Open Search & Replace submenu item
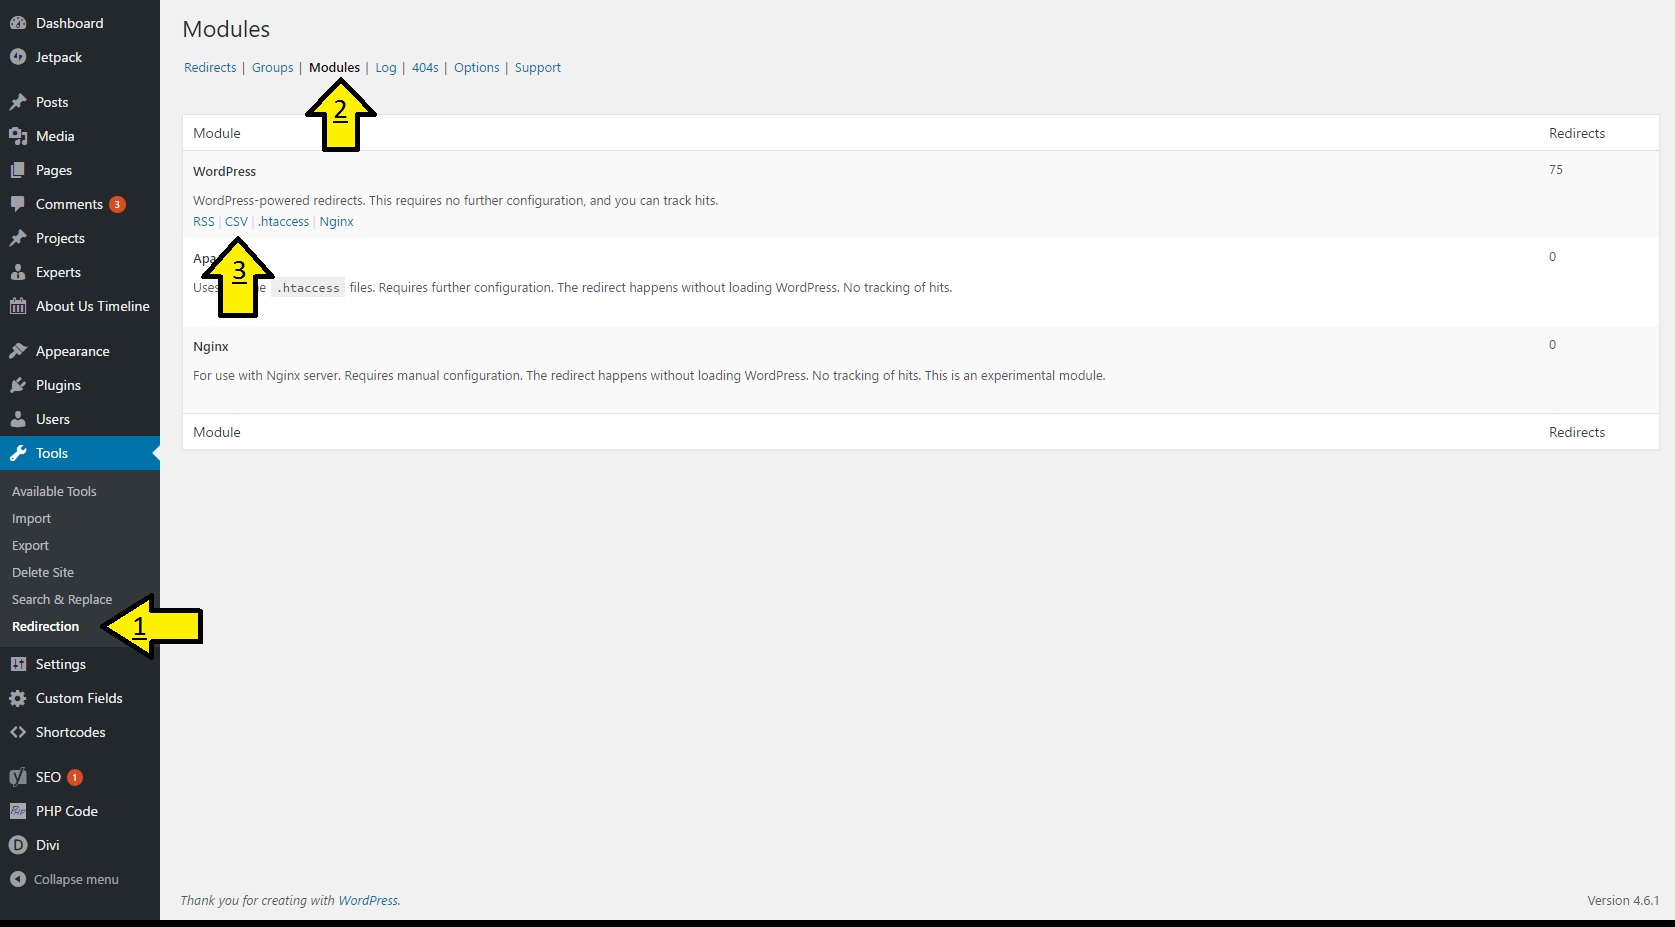1675x927 pixels. (x=62, y=599)
